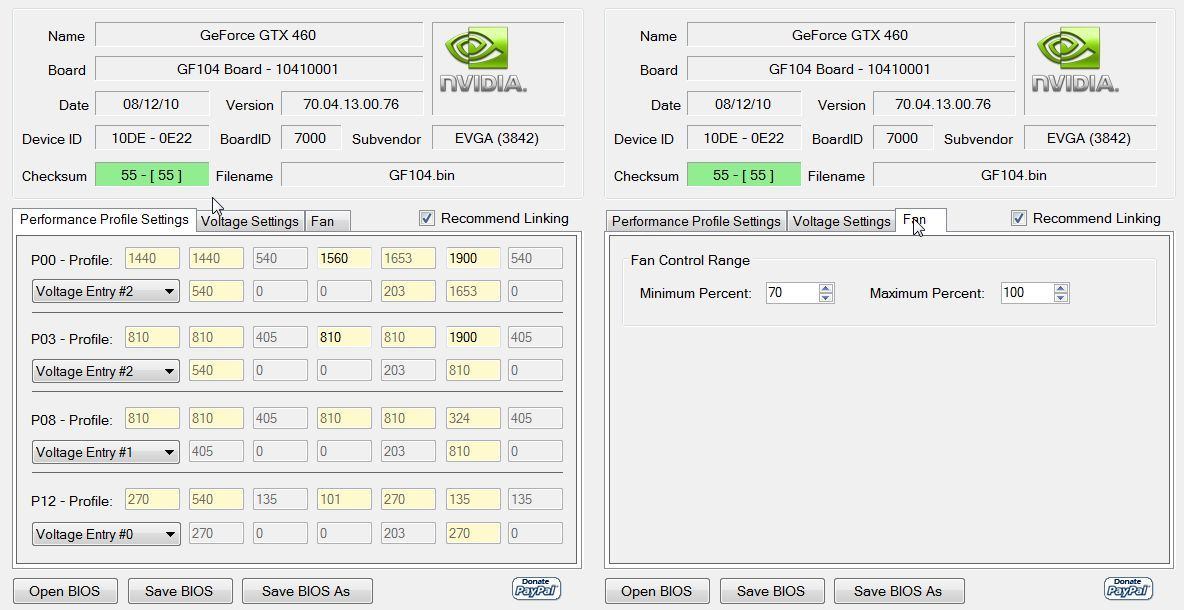Click the Minimum Percent field showing 70
Screen dimensions: 1184x610
pos(792,293)
